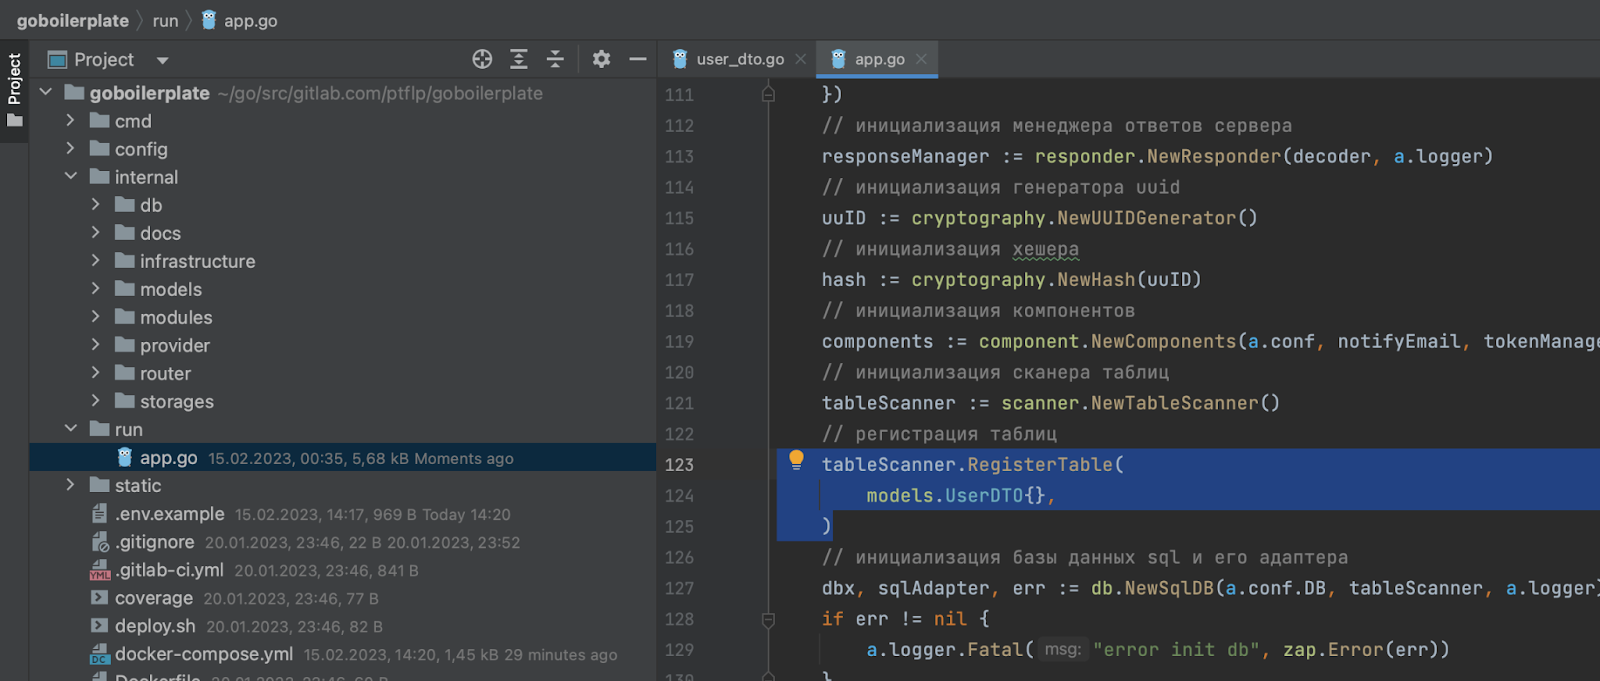The image size is (1600, 681).
Task: Click line number 123 in the gutter
Action: click(x=679, y=465)
